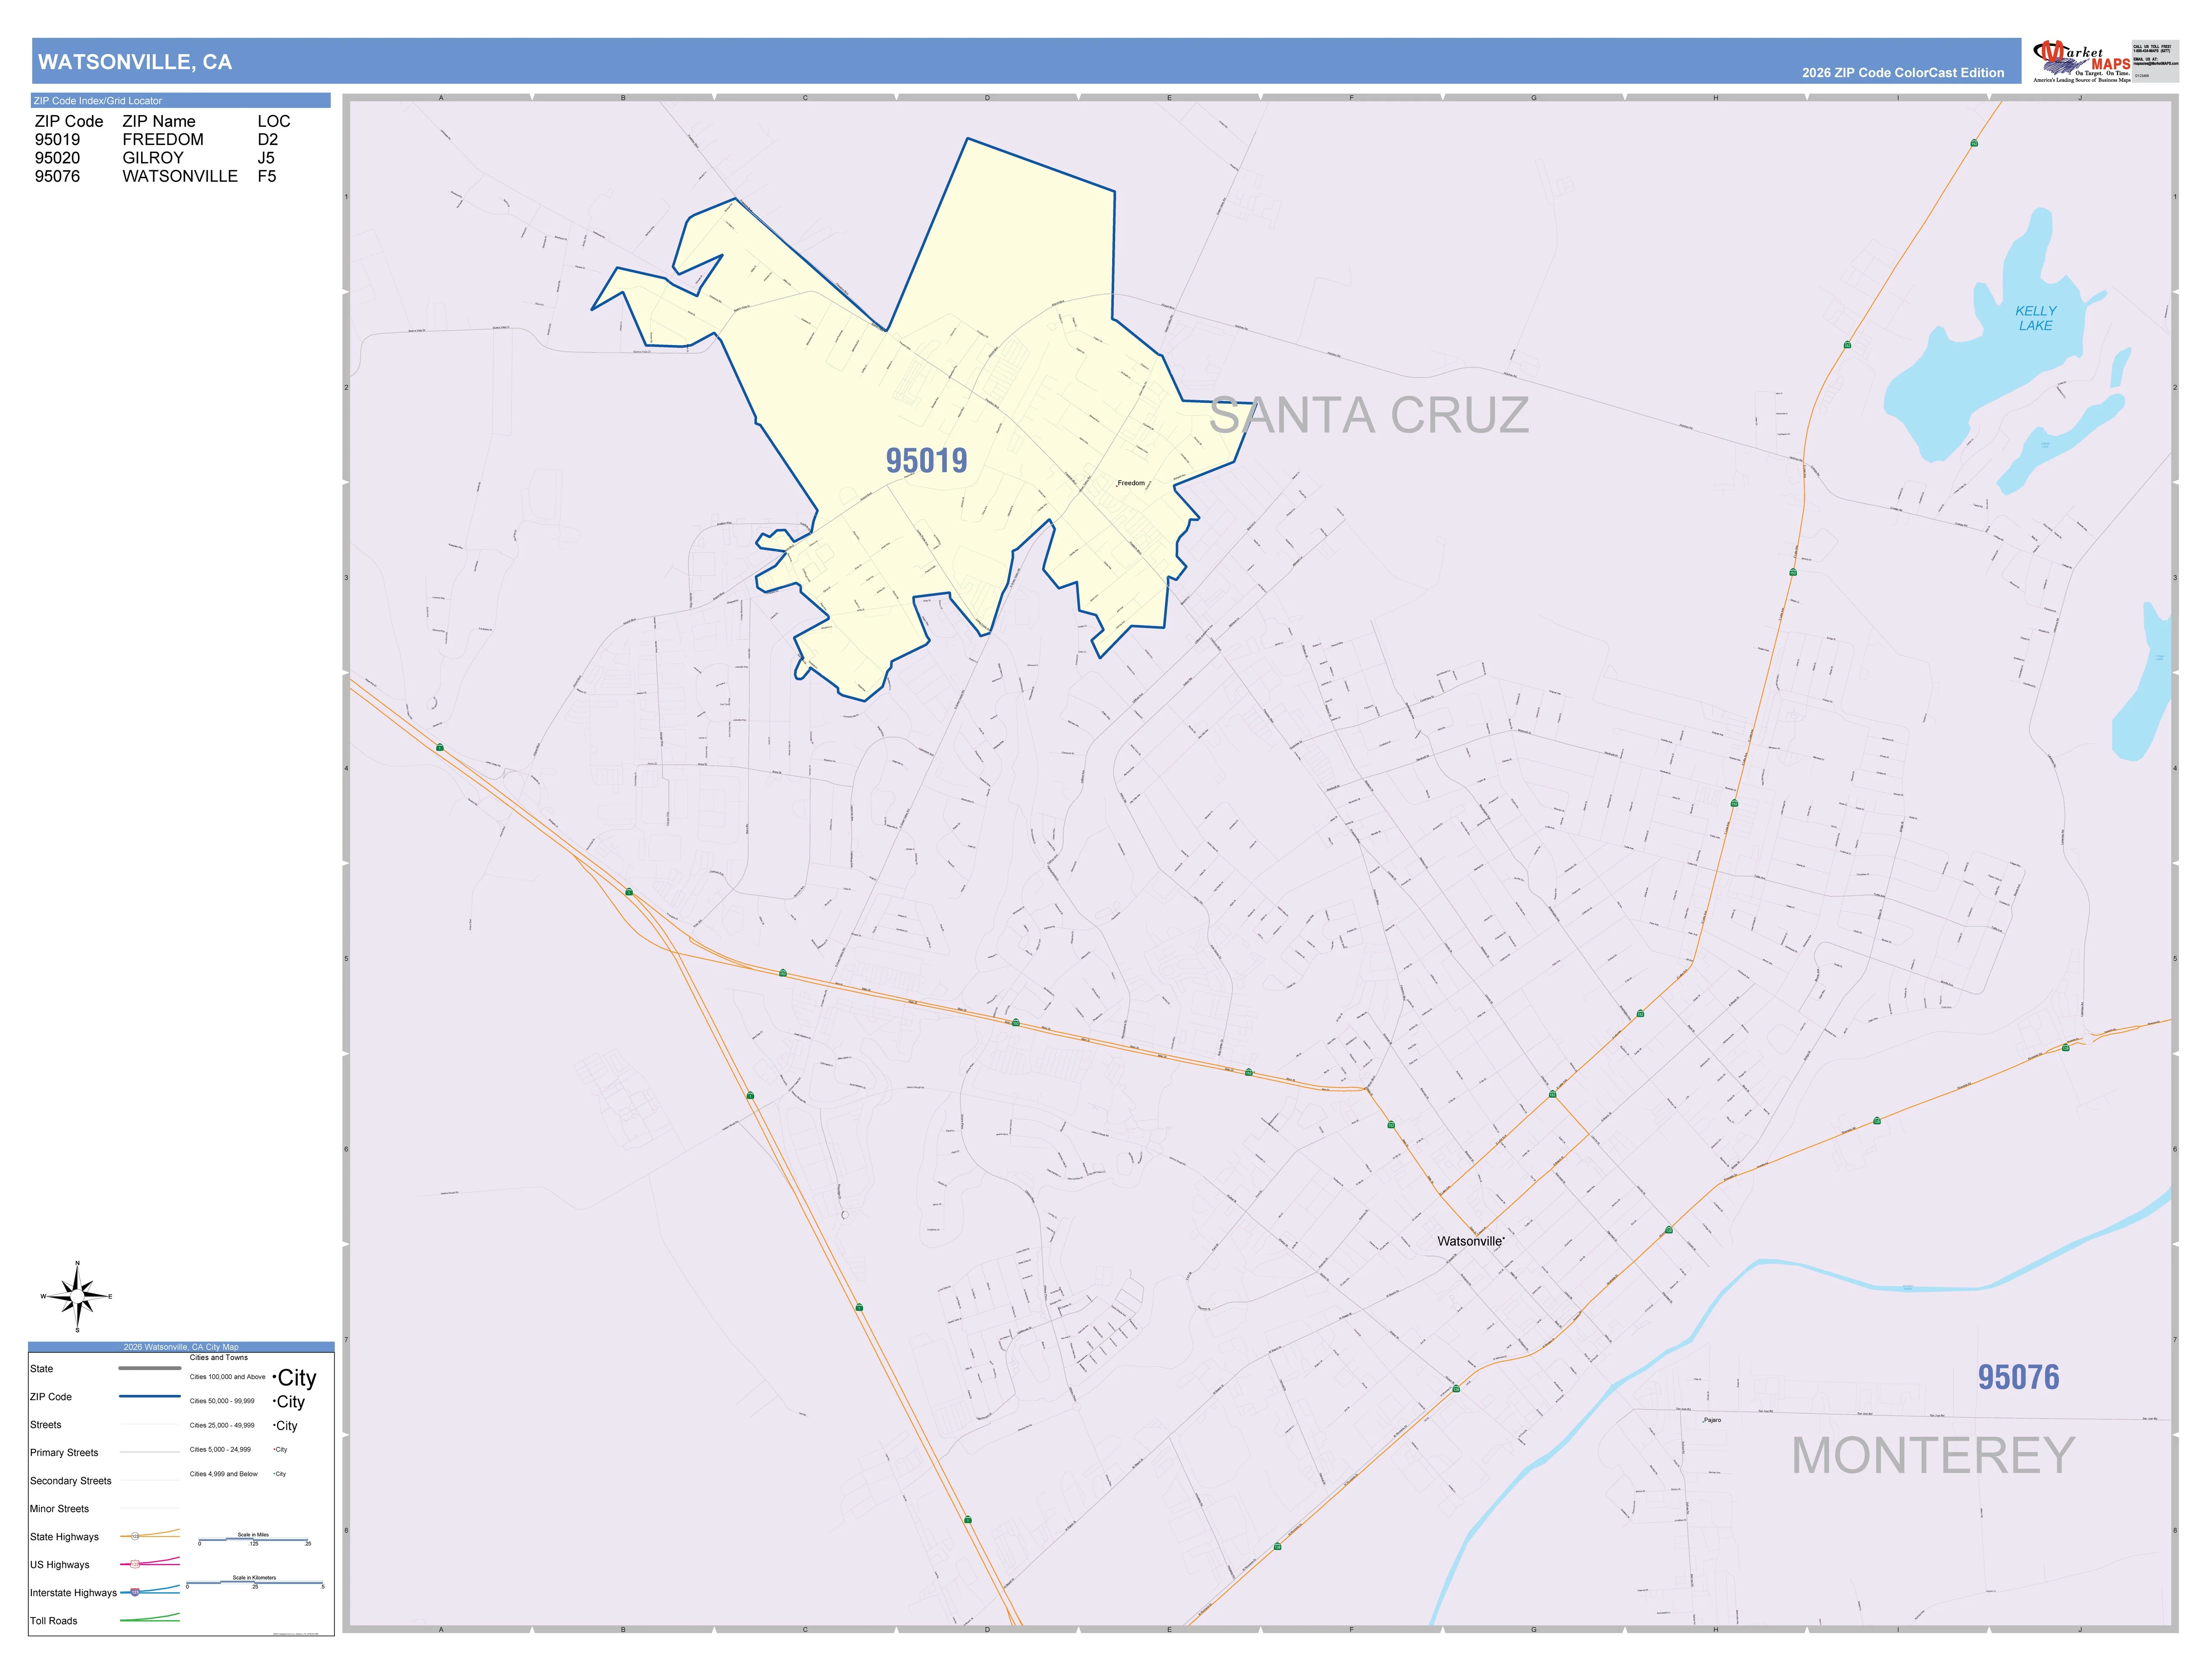The image size is (2212, 1668).
Task: Click the Interstate Highways legend label
Action: (x=73, y=1593)
